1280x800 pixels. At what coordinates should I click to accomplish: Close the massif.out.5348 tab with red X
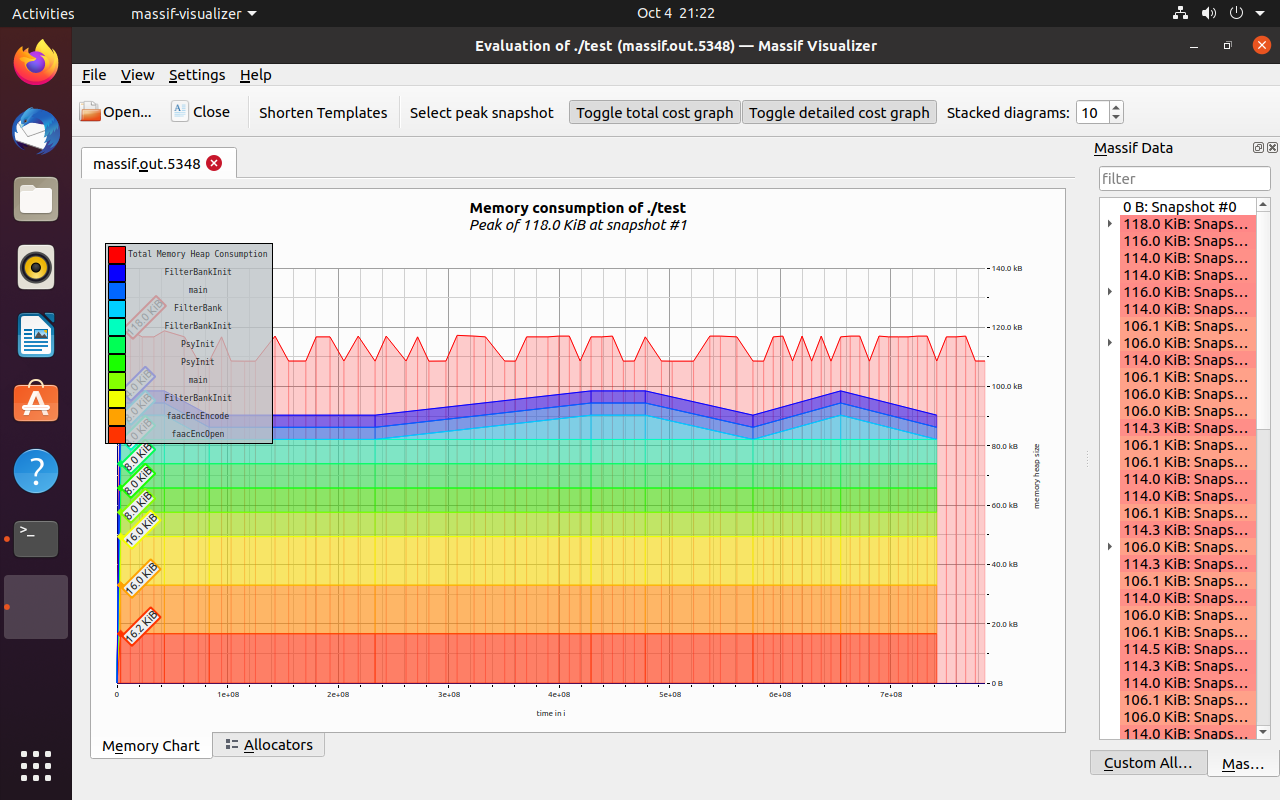tap(214, 163)
